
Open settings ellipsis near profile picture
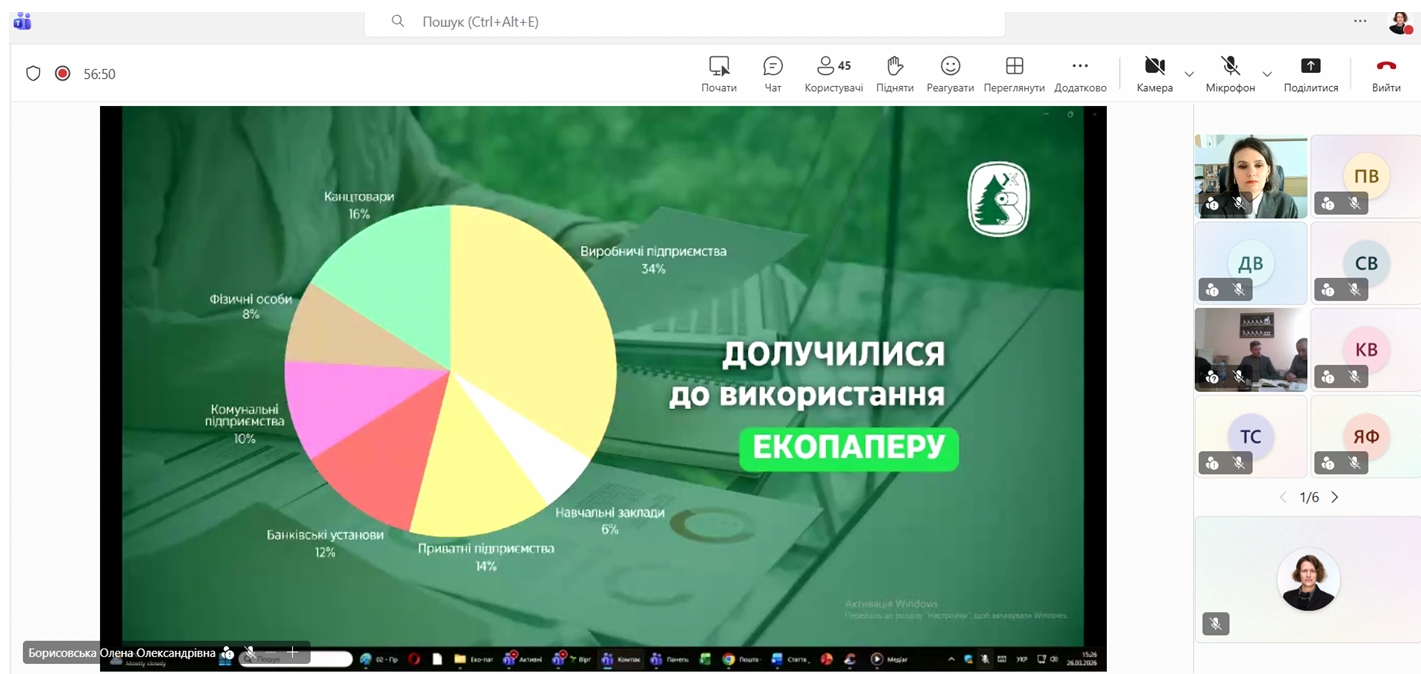(x=1360, y=21)
